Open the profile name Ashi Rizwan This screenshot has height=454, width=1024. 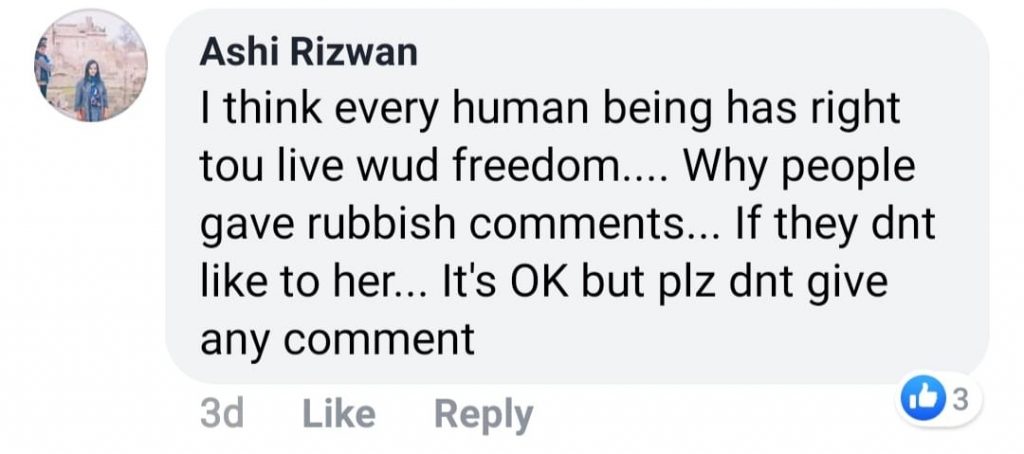click(308, 52)
